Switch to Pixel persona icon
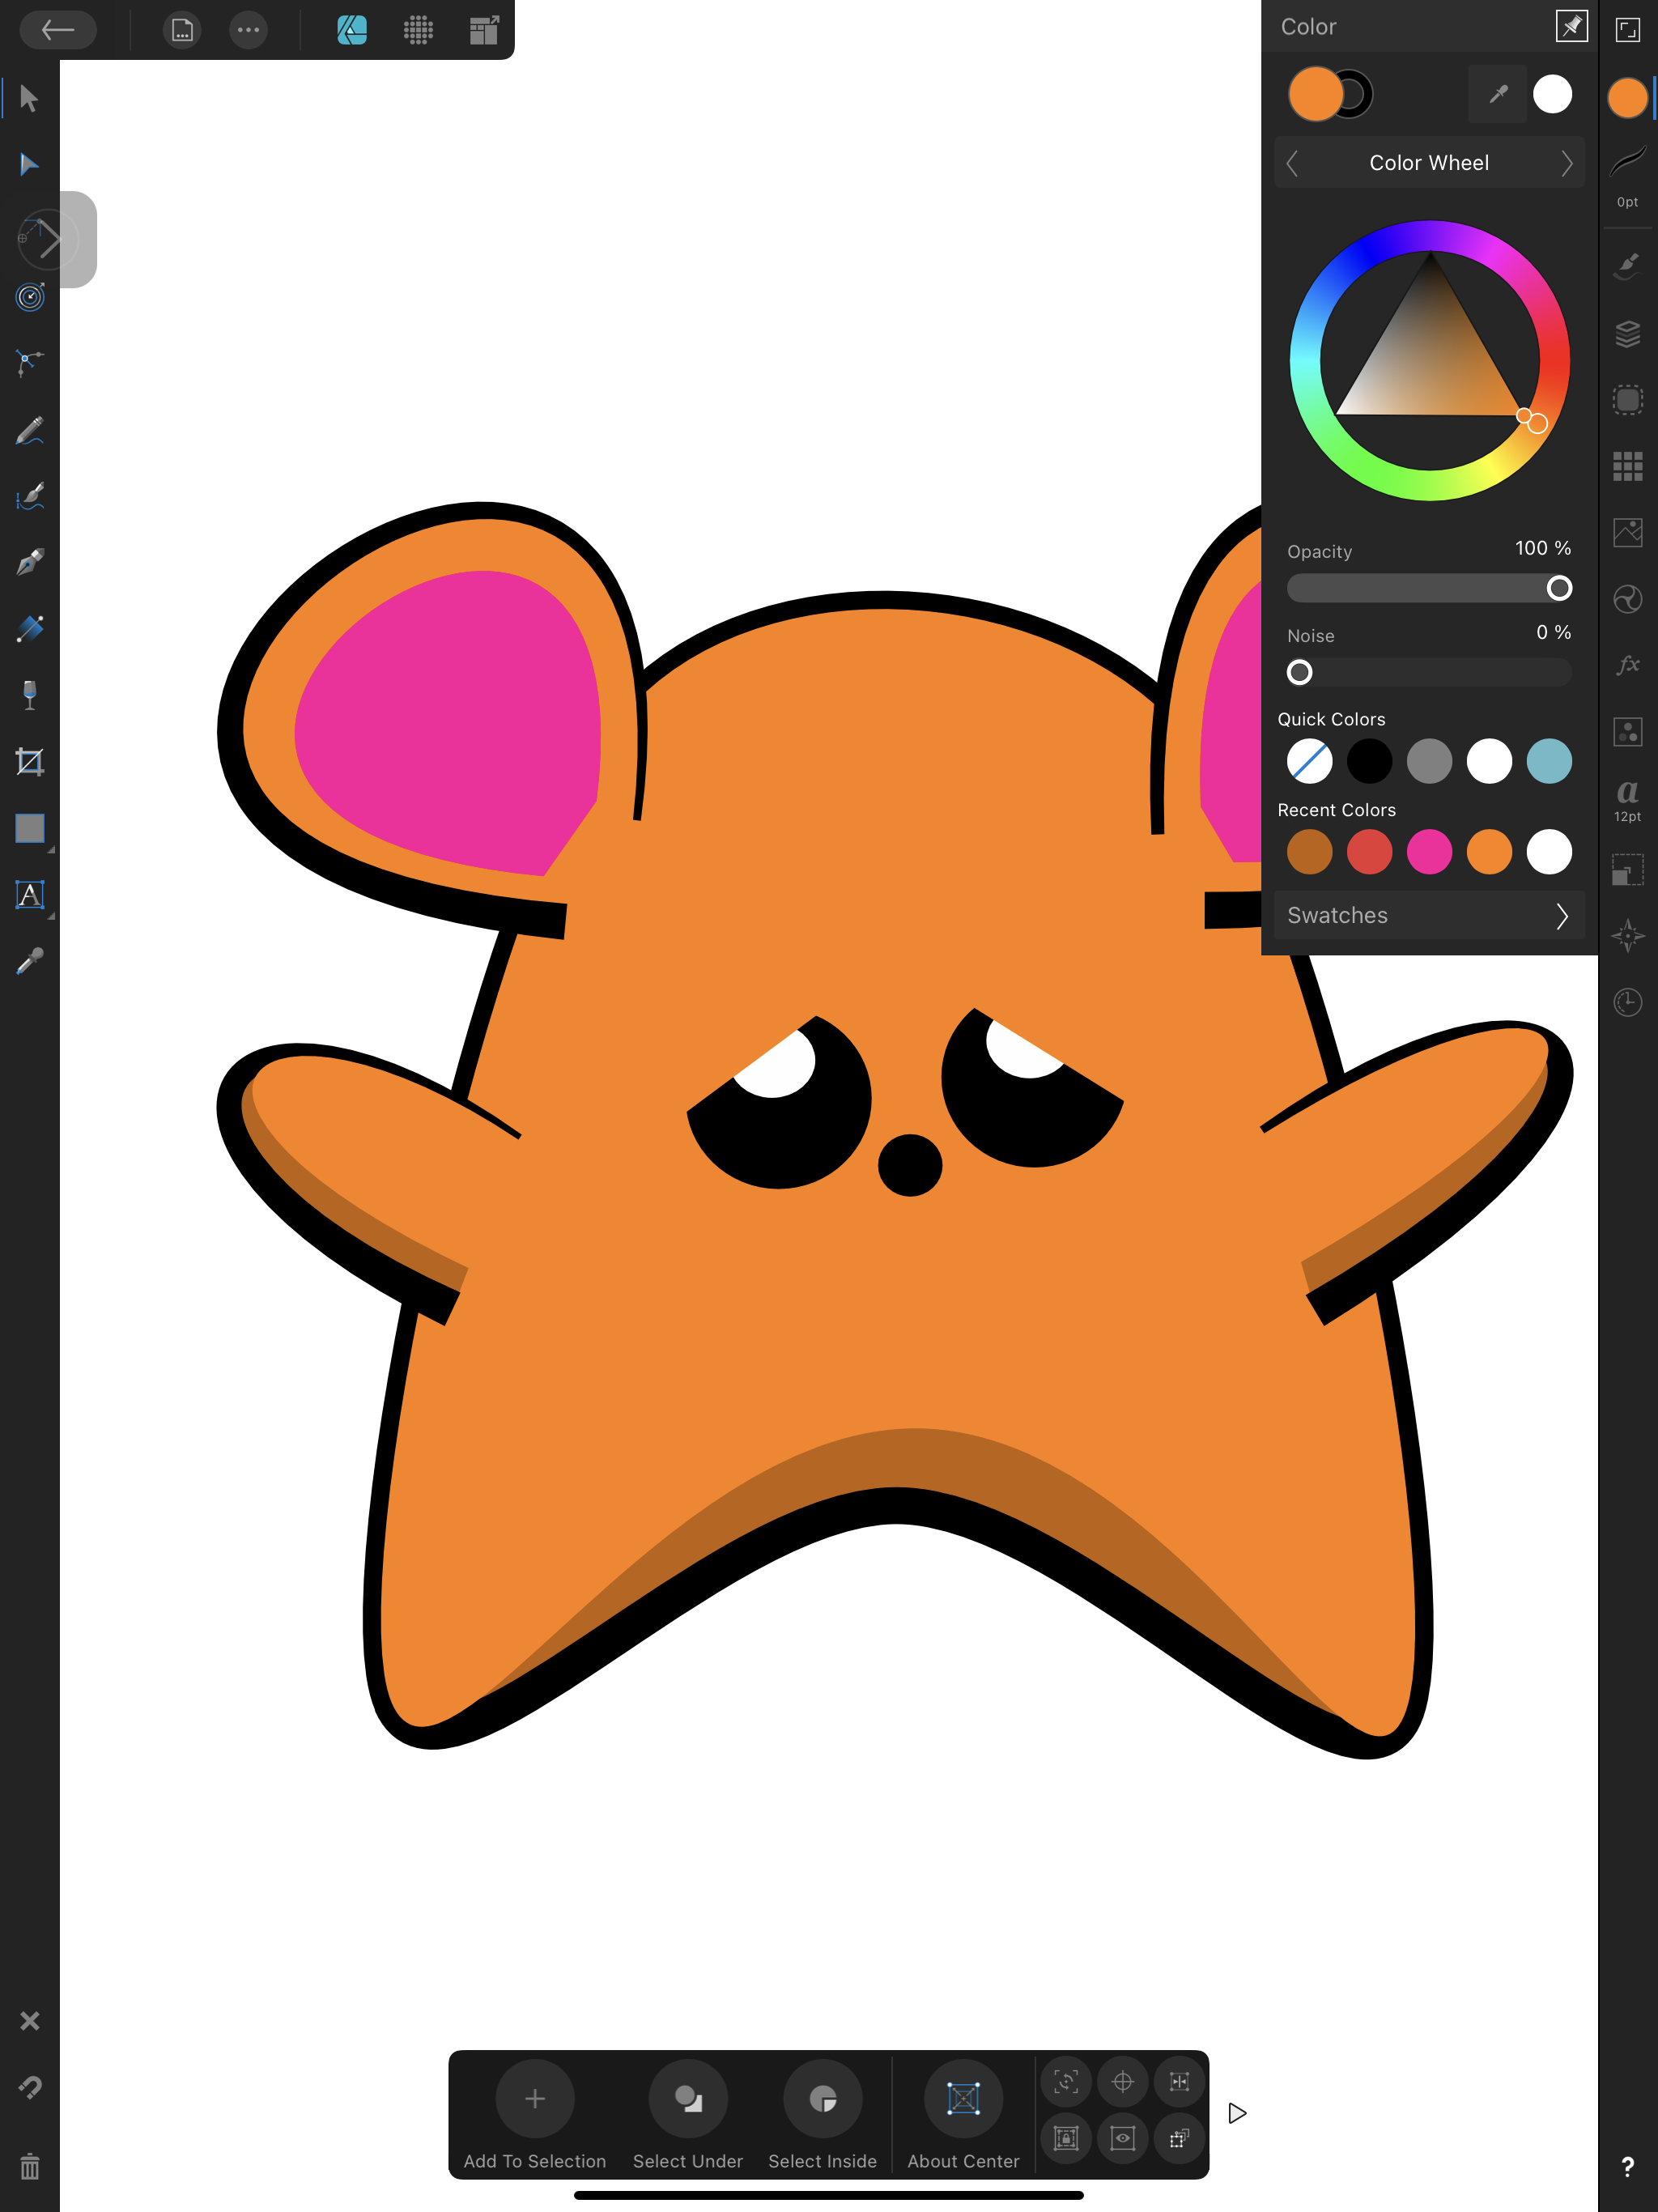The width and height of the screenshot is (1658, 2212). pyautogui.click(x=418, y=30)
